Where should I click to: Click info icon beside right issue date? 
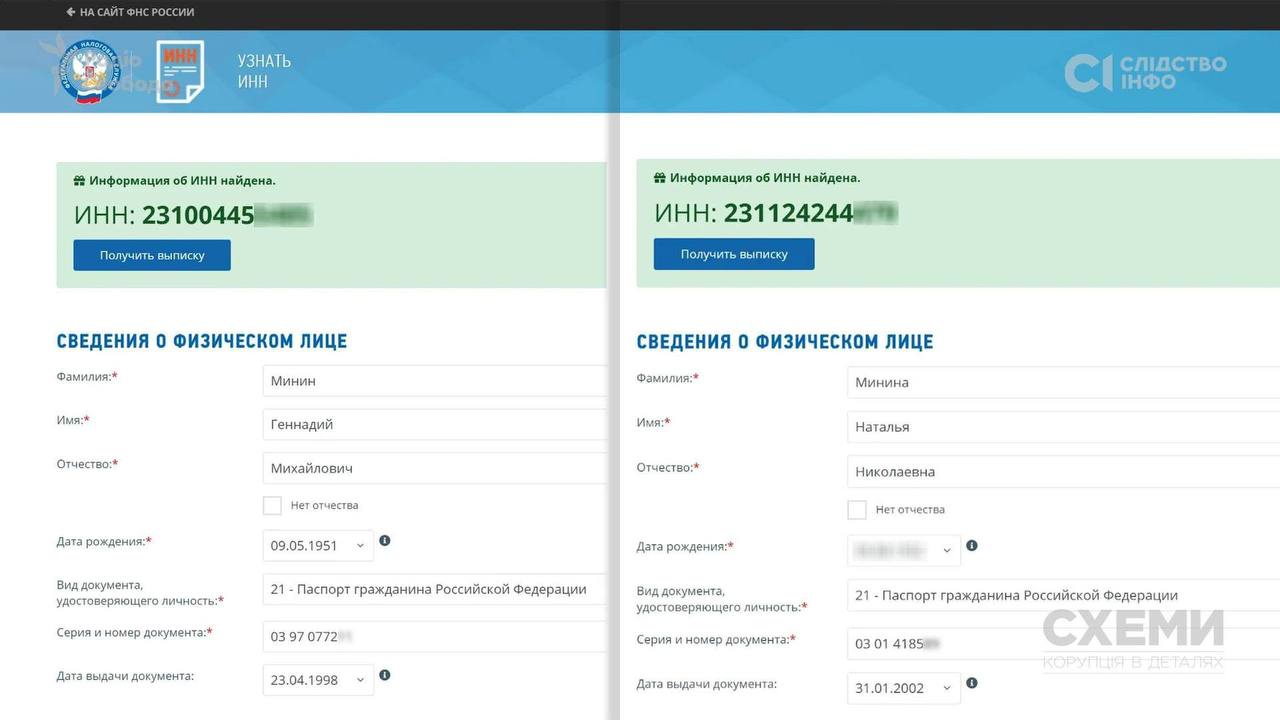tap(972, 684)
